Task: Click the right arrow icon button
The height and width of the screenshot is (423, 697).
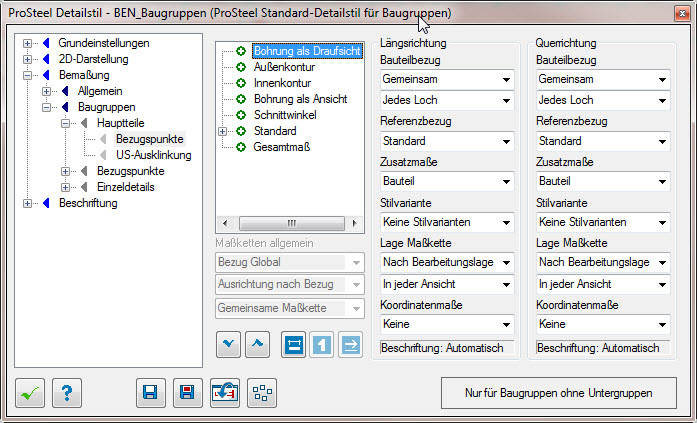Action: [351, 344]
